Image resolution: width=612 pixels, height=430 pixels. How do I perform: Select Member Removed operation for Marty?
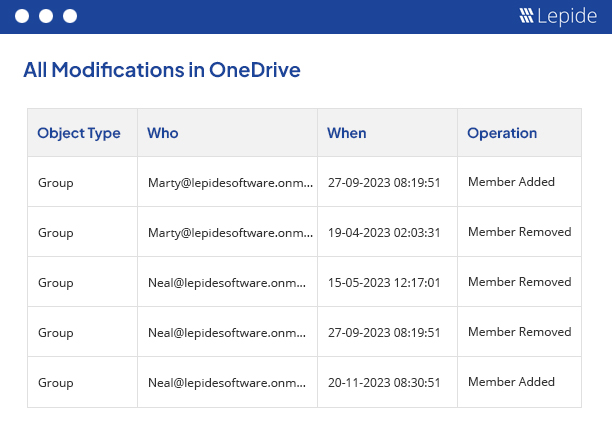[x=519, y=232]
